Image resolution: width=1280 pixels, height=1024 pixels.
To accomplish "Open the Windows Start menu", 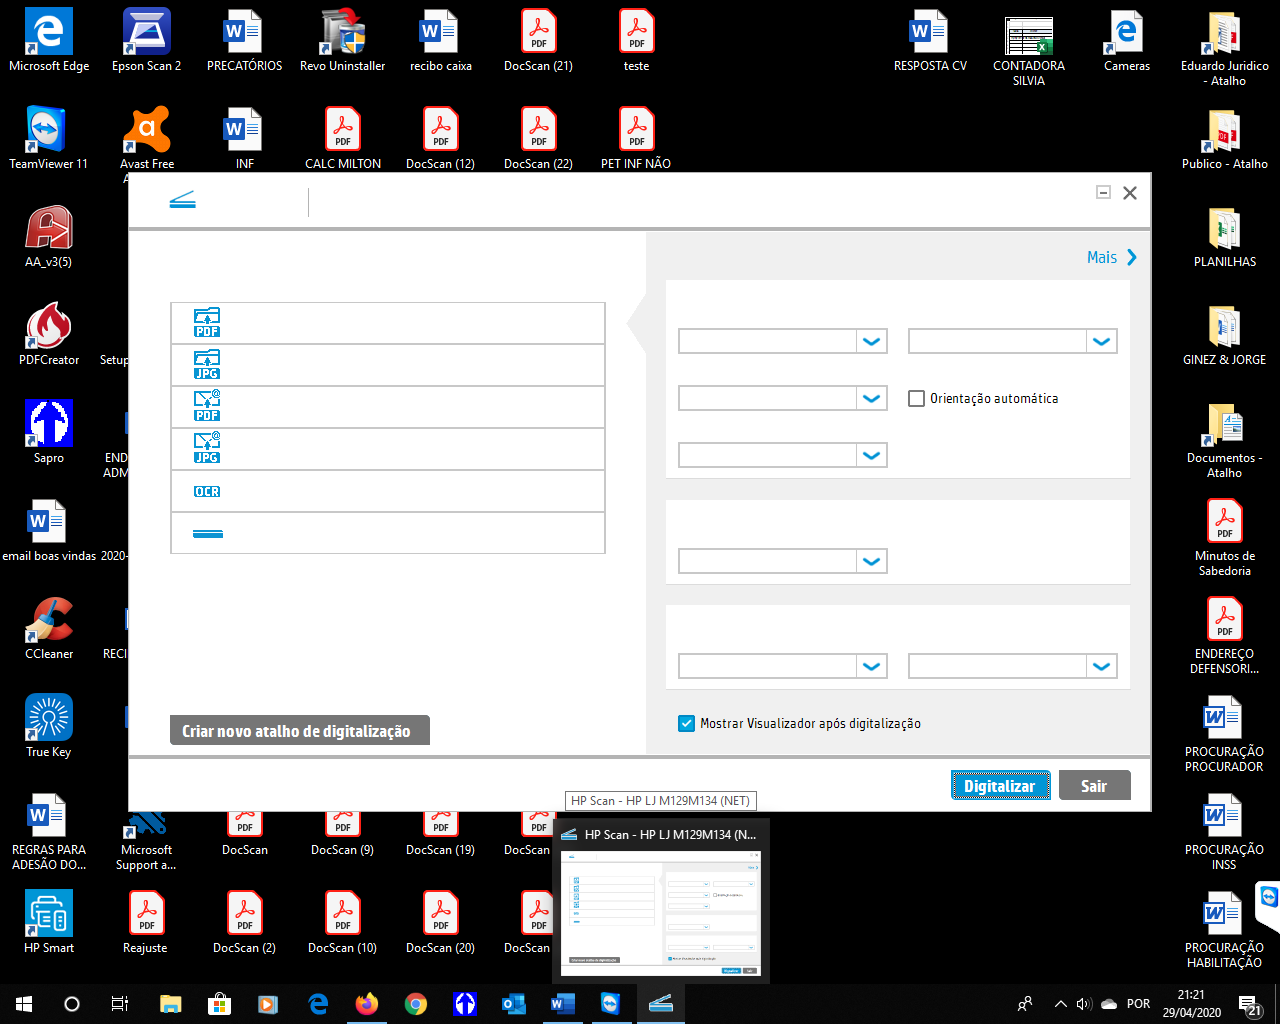I will pos(24,1003).
